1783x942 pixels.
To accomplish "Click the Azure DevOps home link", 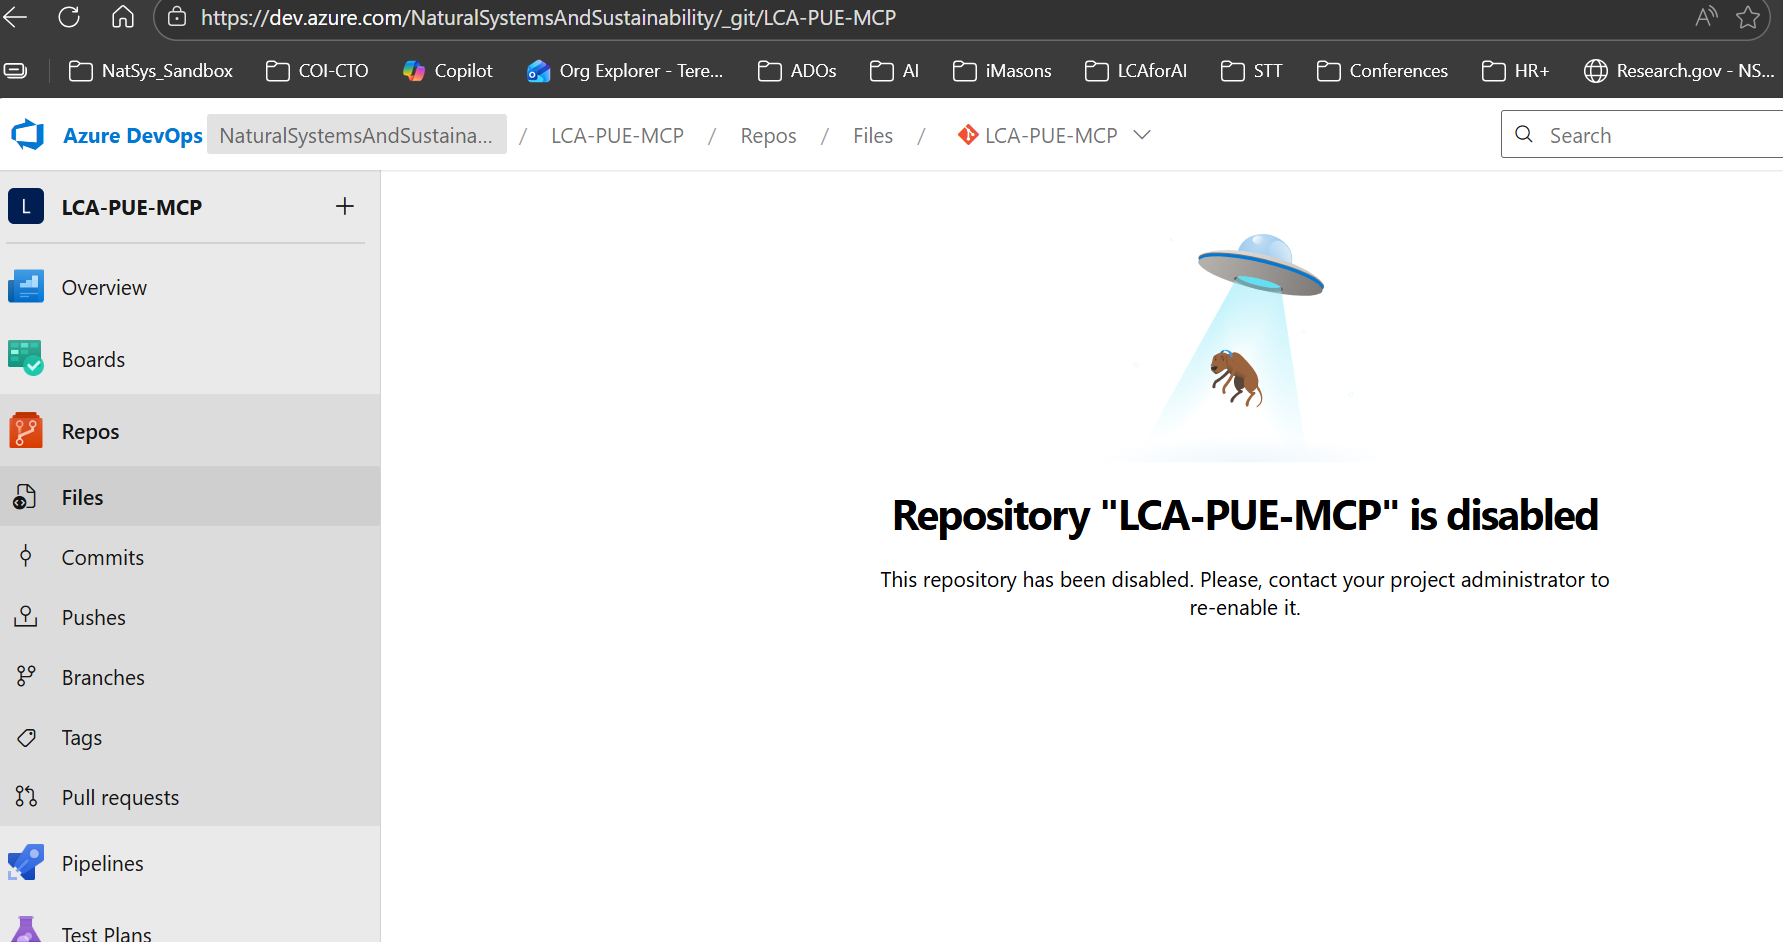I will tap(133, 136).
